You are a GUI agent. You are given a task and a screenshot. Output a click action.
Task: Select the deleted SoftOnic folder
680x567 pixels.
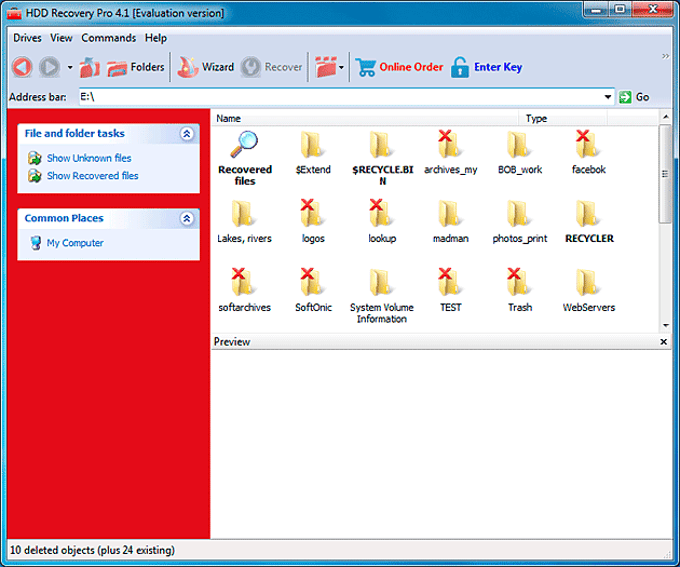[313, 290]
